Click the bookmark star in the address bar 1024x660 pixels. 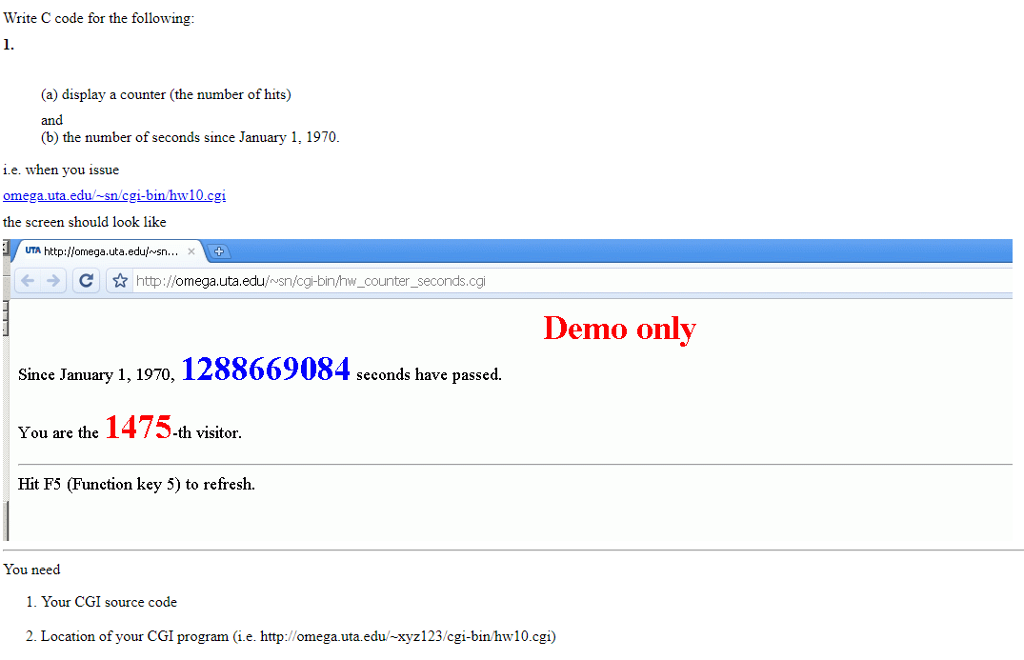[119, 281]
